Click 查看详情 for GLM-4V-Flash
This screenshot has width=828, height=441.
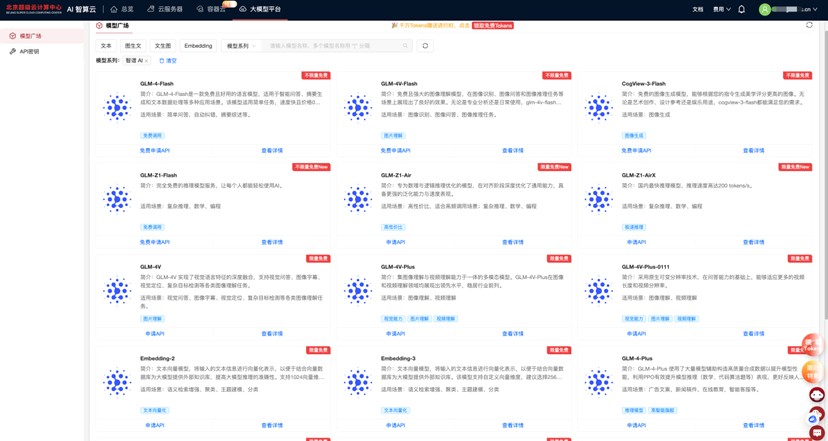tap(513, 151)
